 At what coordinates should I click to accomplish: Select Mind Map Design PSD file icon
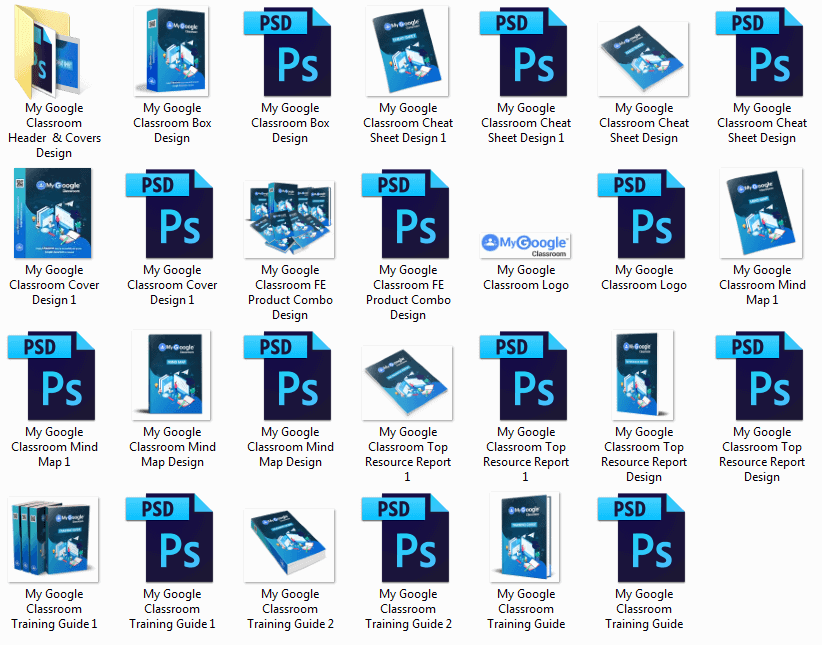(x=287, y=375)
